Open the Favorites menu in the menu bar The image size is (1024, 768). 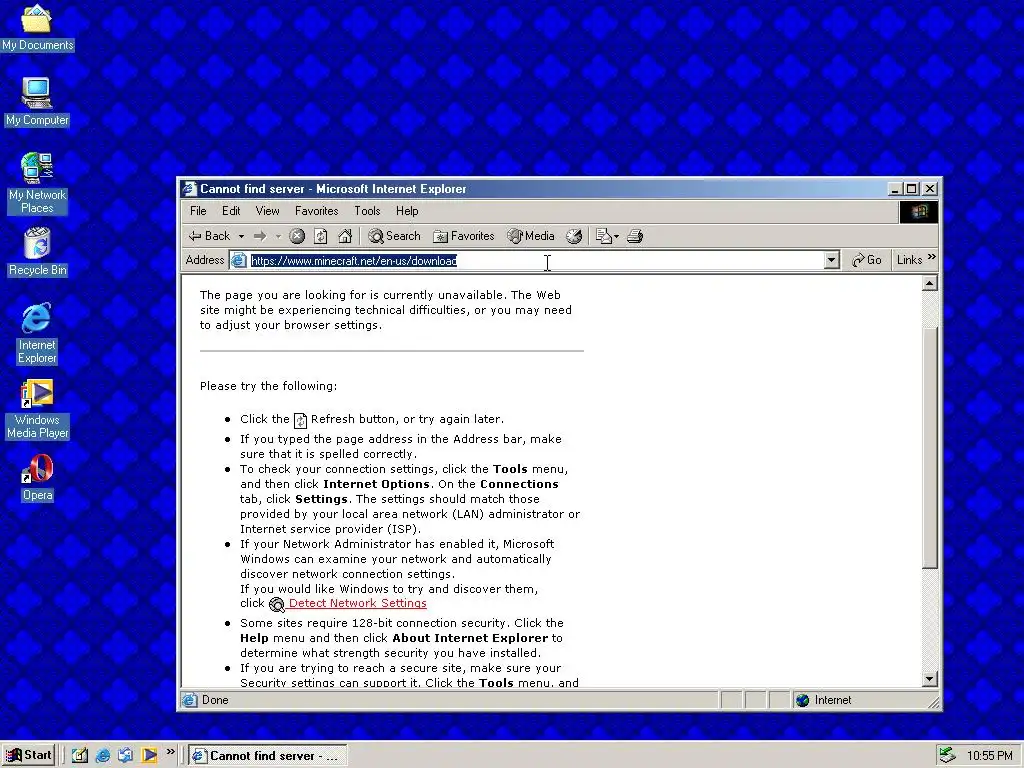(x=317, y=211)
